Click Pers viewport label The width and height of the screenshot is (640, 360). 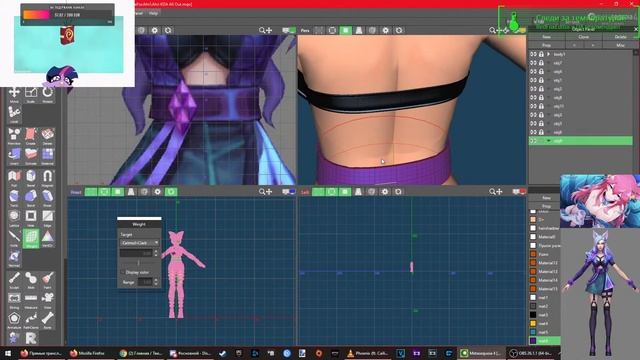[x=305, y=31]
